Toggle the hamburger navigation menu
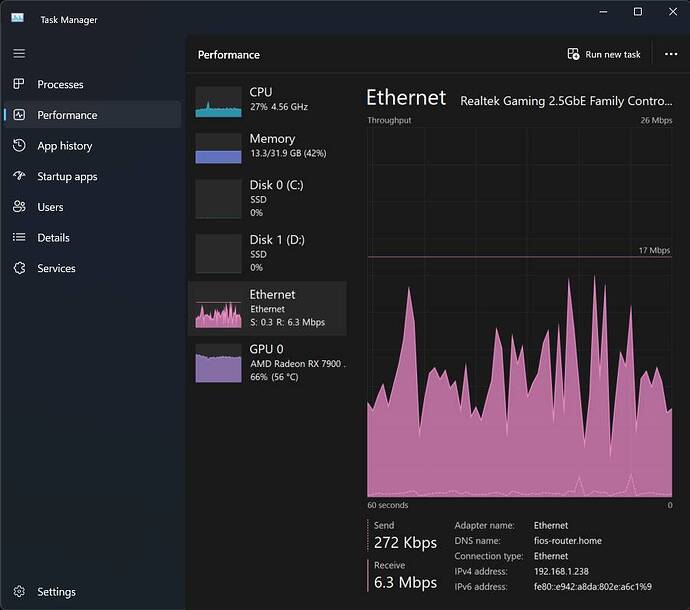 click(x=19, y=53)
